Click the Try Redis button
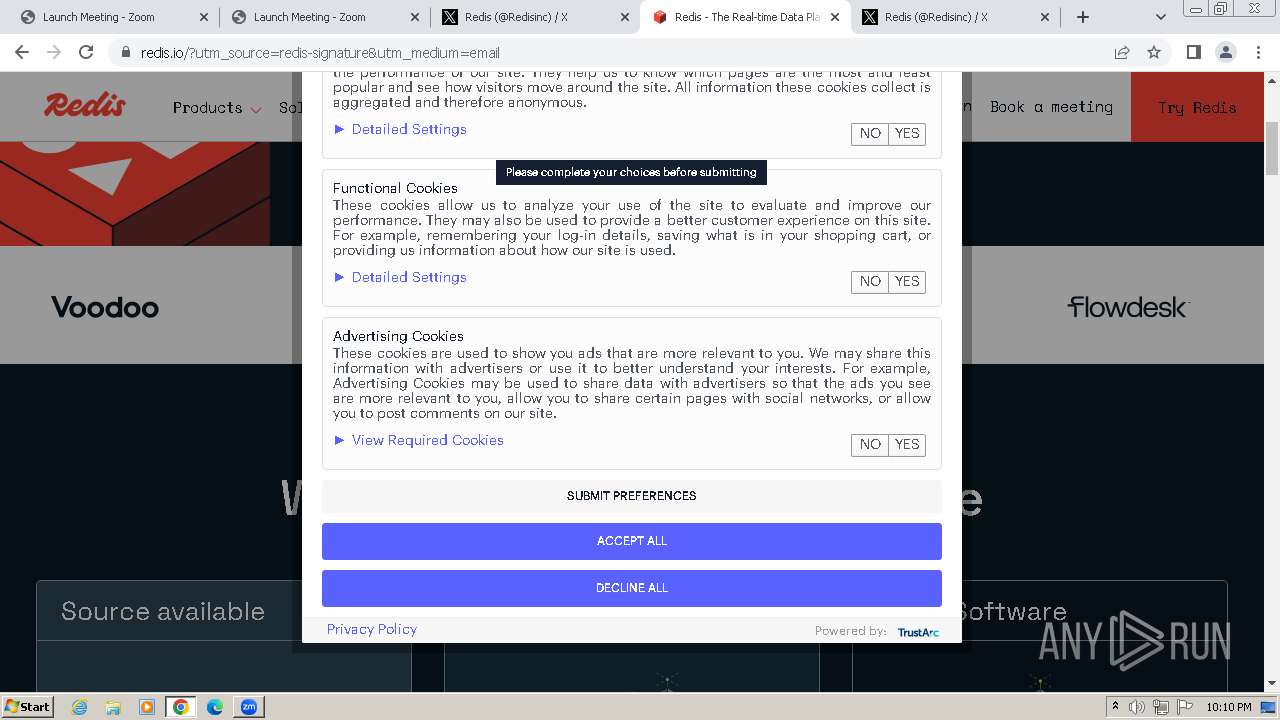The height and width of the screenshot is (720, 1280). click(x=1197, y=107)
